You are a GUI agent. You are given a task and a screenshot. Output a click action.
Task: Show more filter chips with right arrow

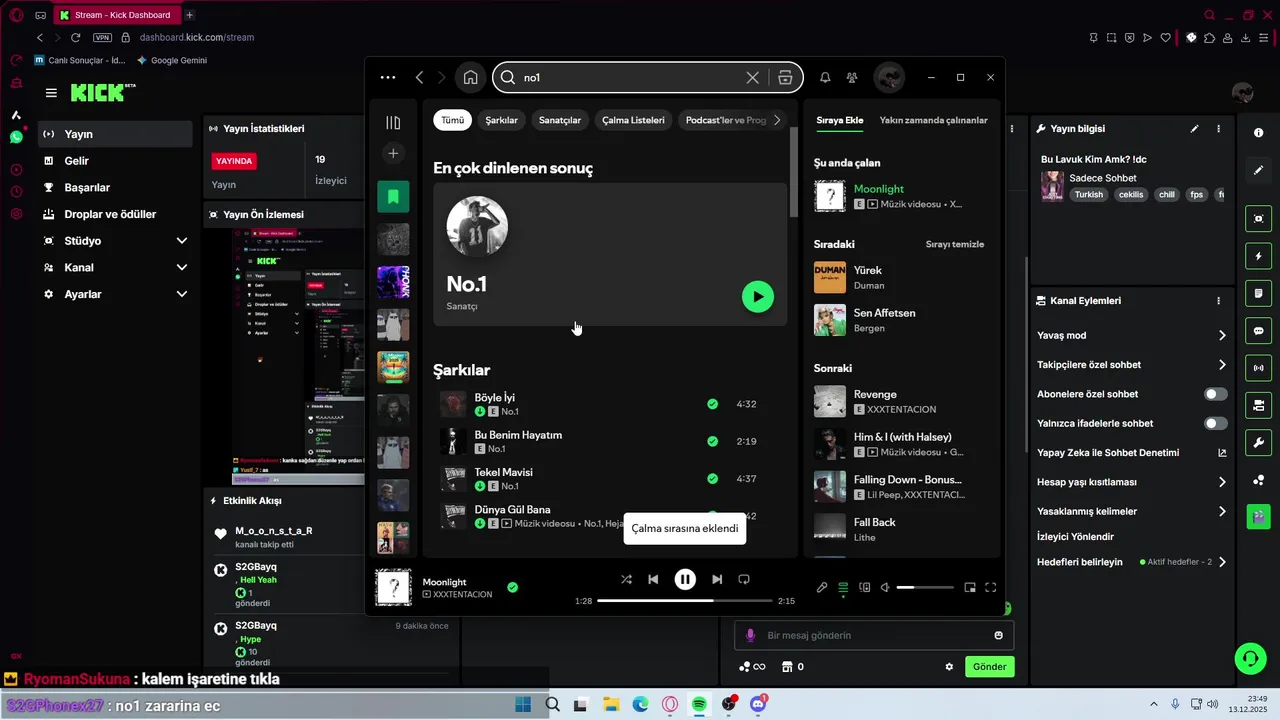coord(778,120)
